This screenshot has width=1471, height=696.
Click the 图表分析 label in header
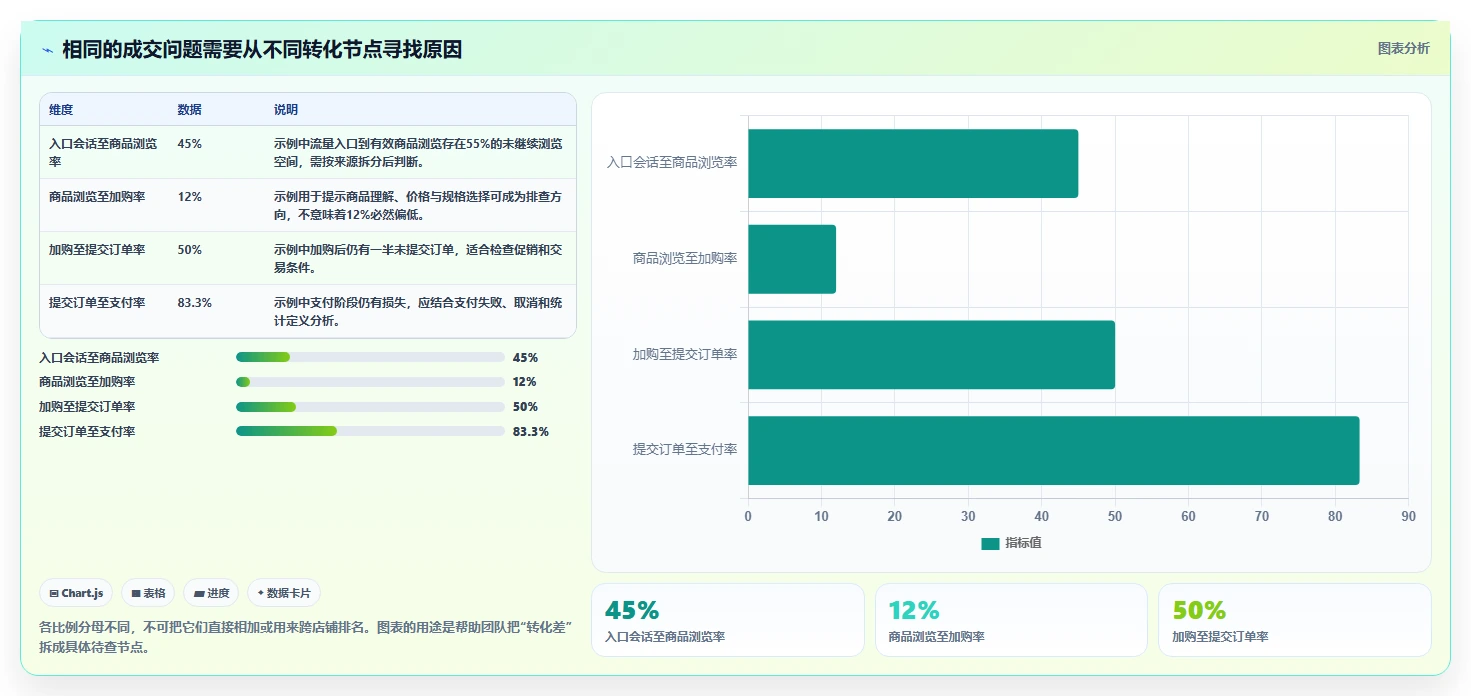point(1403,48)
